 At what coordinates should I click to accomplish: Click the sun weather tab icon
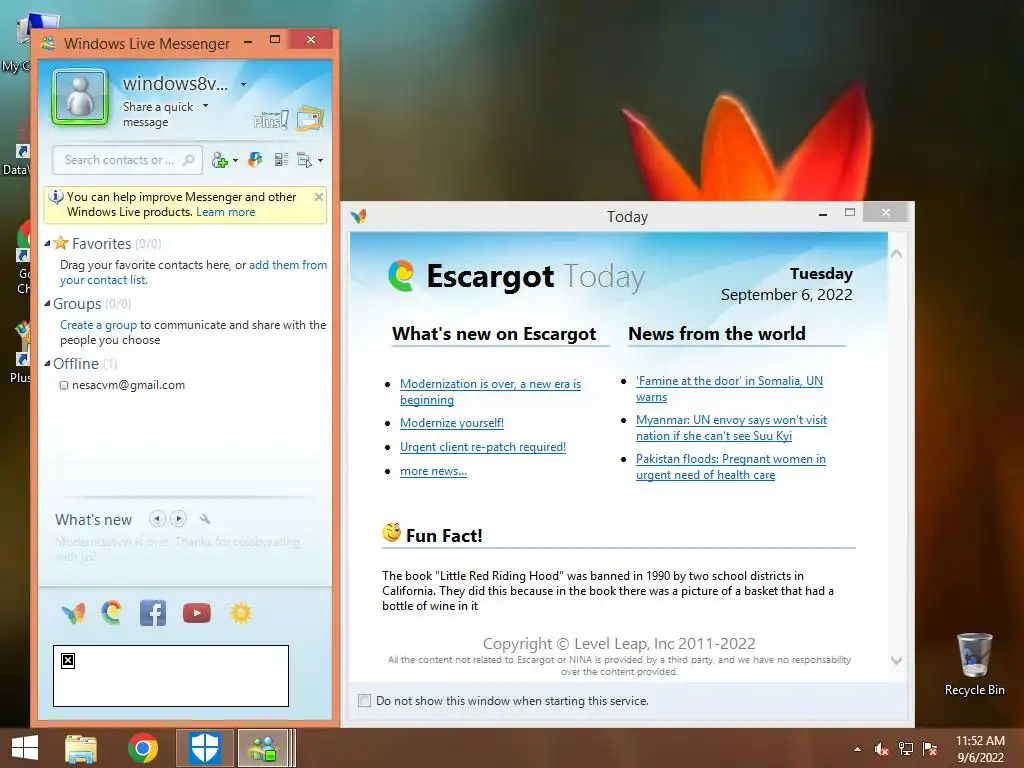[x=240, y=613]
